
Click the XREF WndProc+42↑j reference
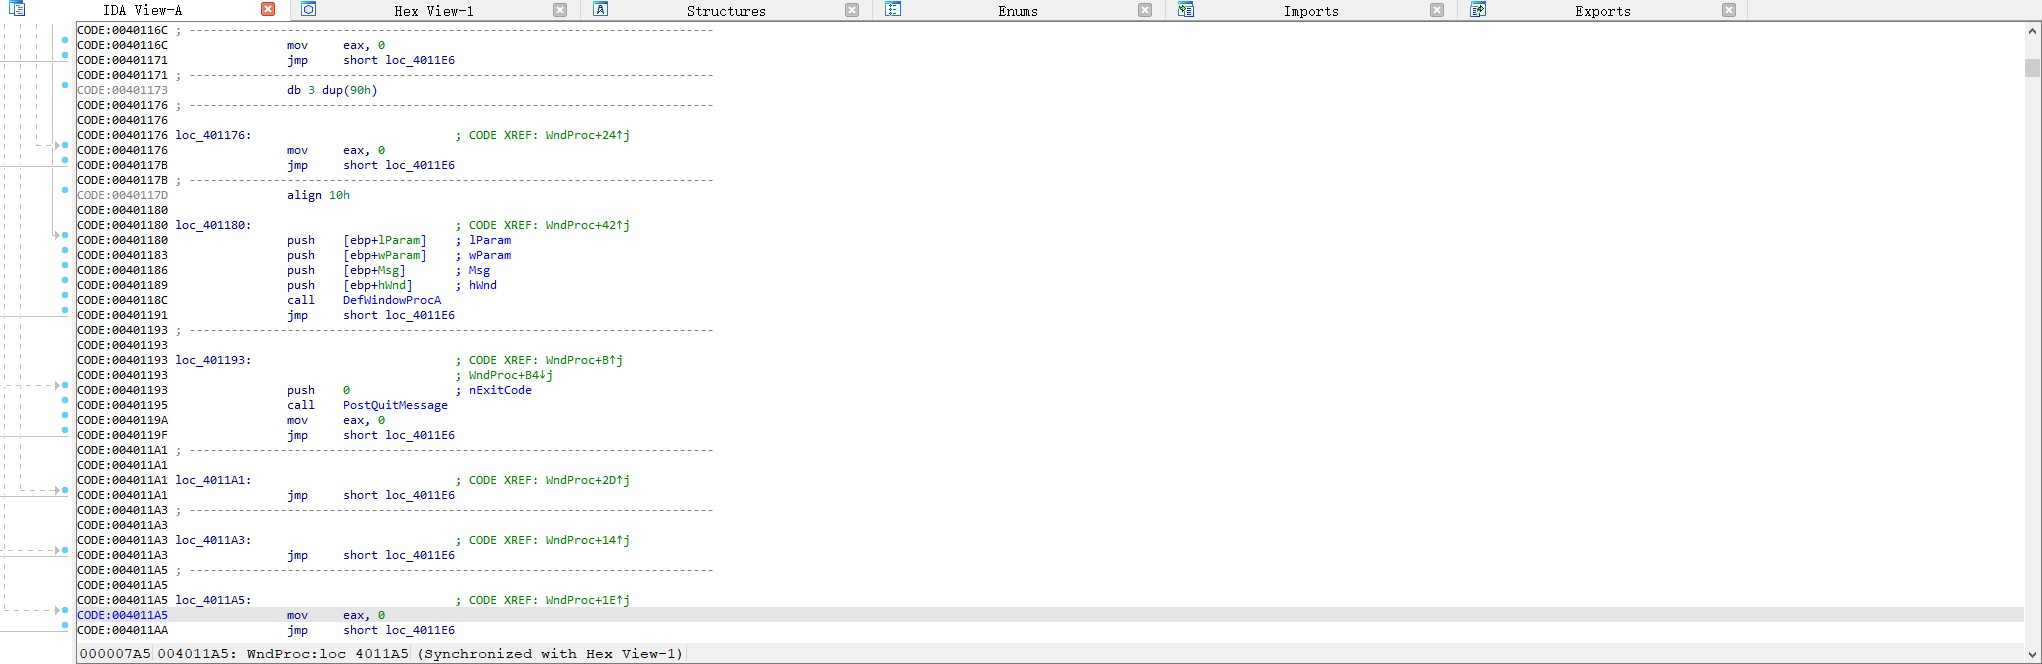pyautogui.click(x=588, y=225)
